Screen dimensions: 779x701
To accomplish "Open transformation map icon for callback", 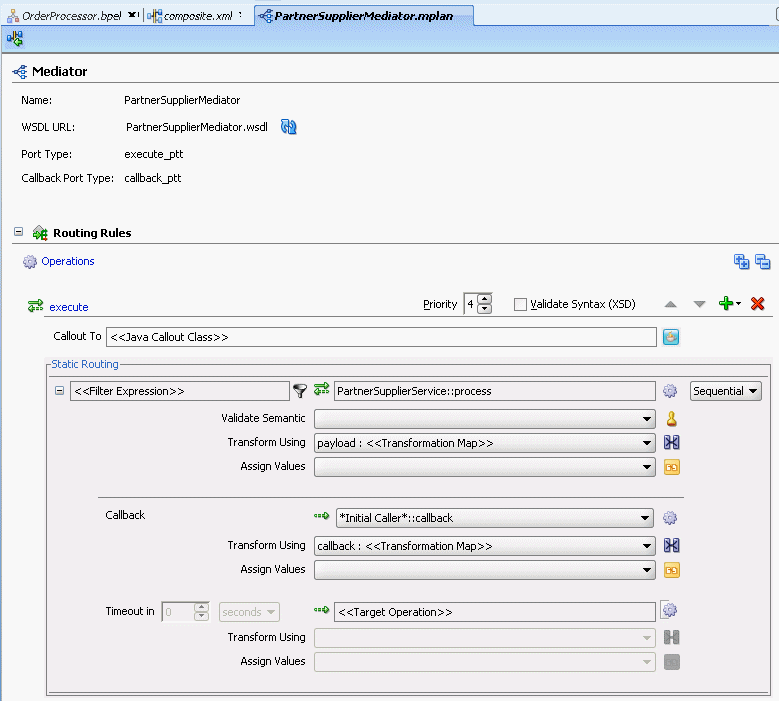I will pos(672,545).
